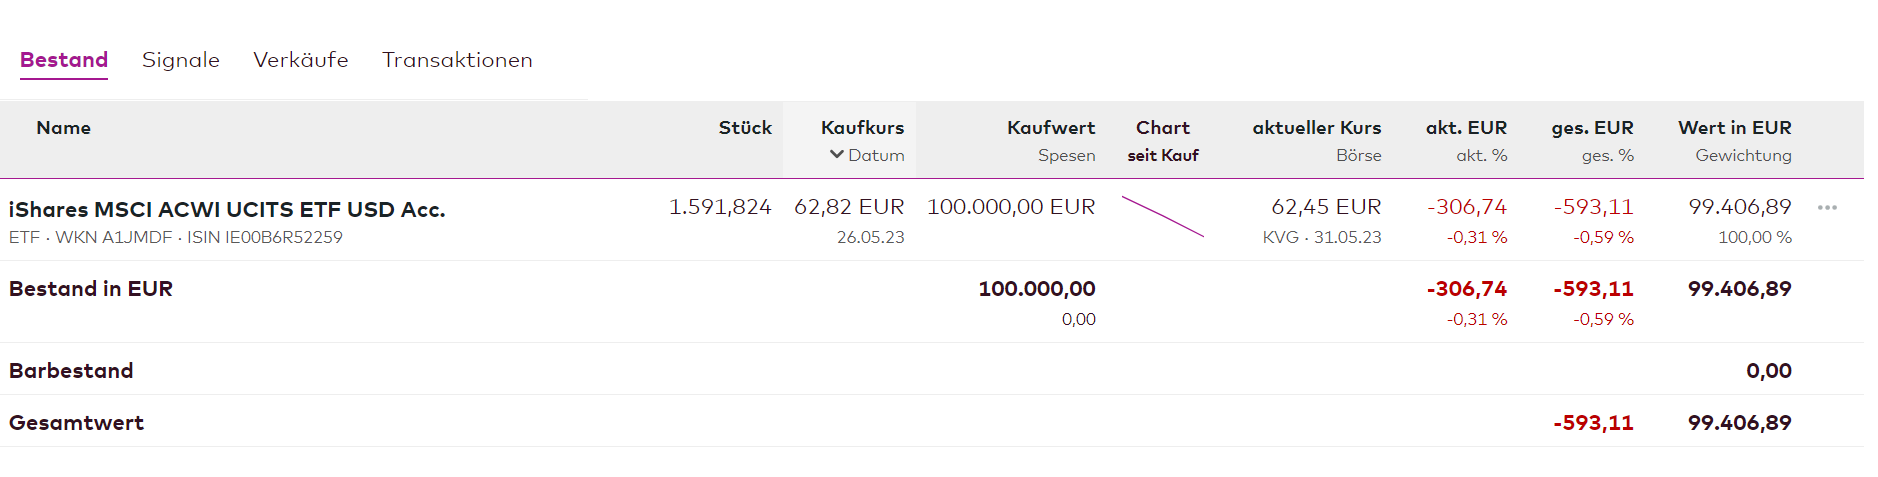Sort by Stück column header
This screenshot has height=477, width=1878.
pyautogui.click(x=745, y=128)
